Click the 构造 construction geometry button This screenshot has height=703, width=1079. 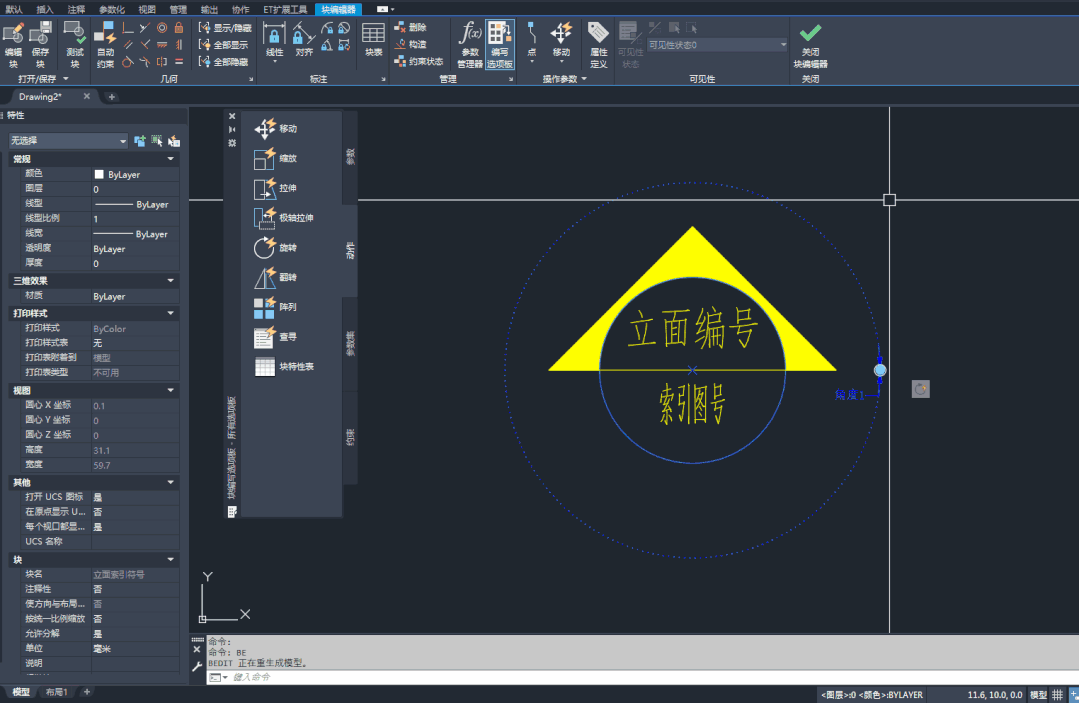click(x=411, y=44)
